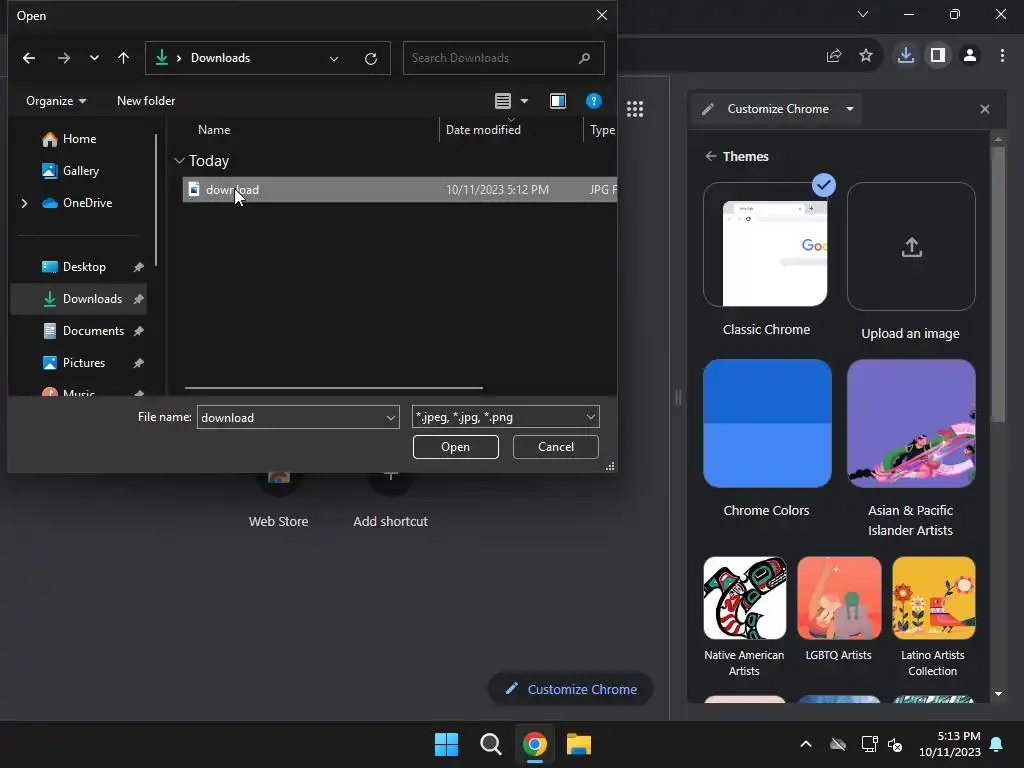Sort by Name column

(214, 129)
